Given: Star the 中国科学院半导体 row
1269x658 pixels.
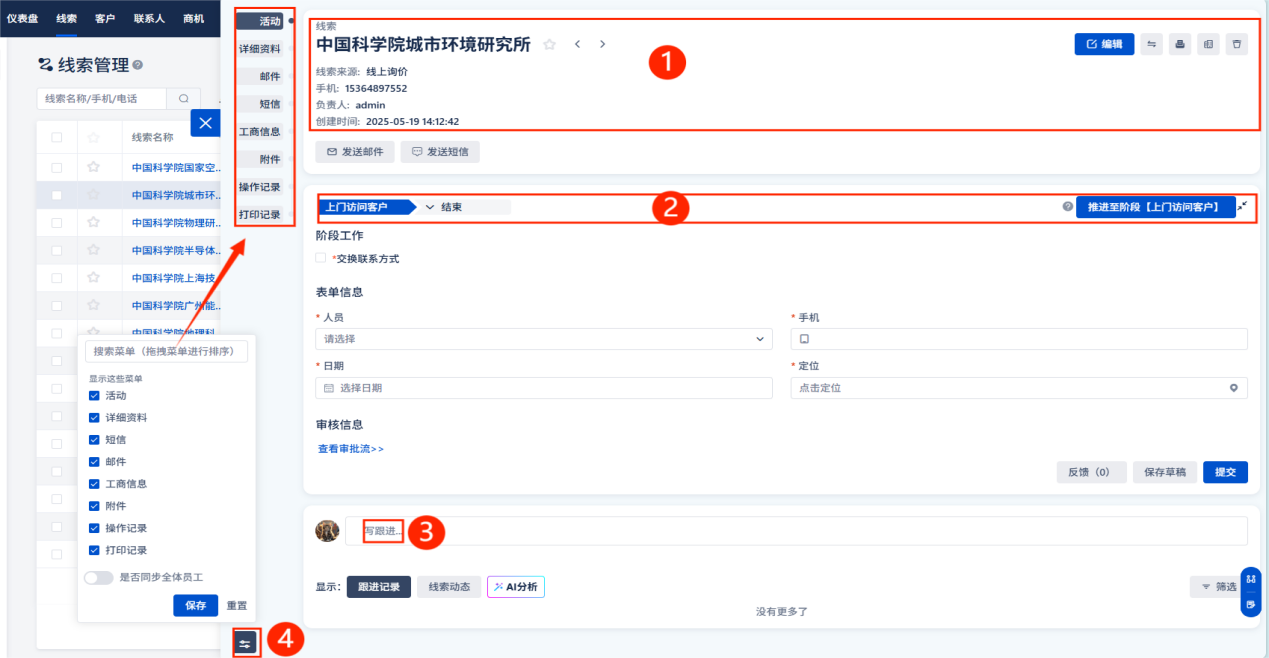Looking at the screenshot, I should (x=94, y=249).
